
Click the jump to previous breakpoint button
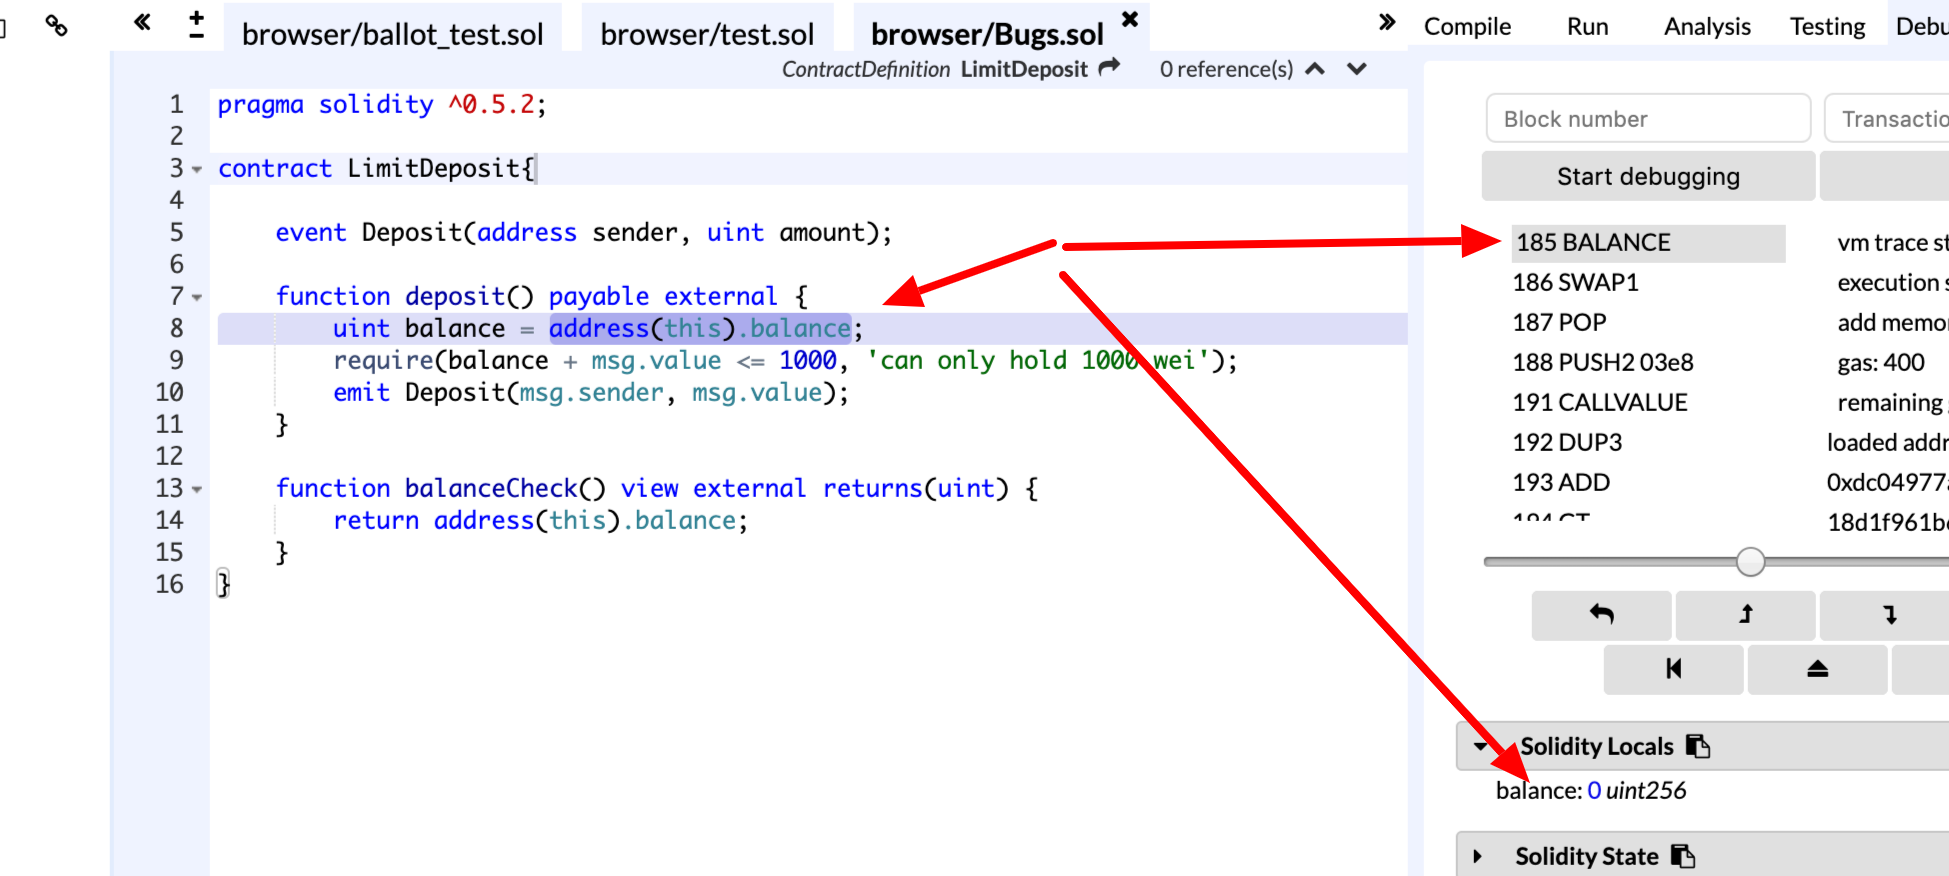(x=1673, y=669)
